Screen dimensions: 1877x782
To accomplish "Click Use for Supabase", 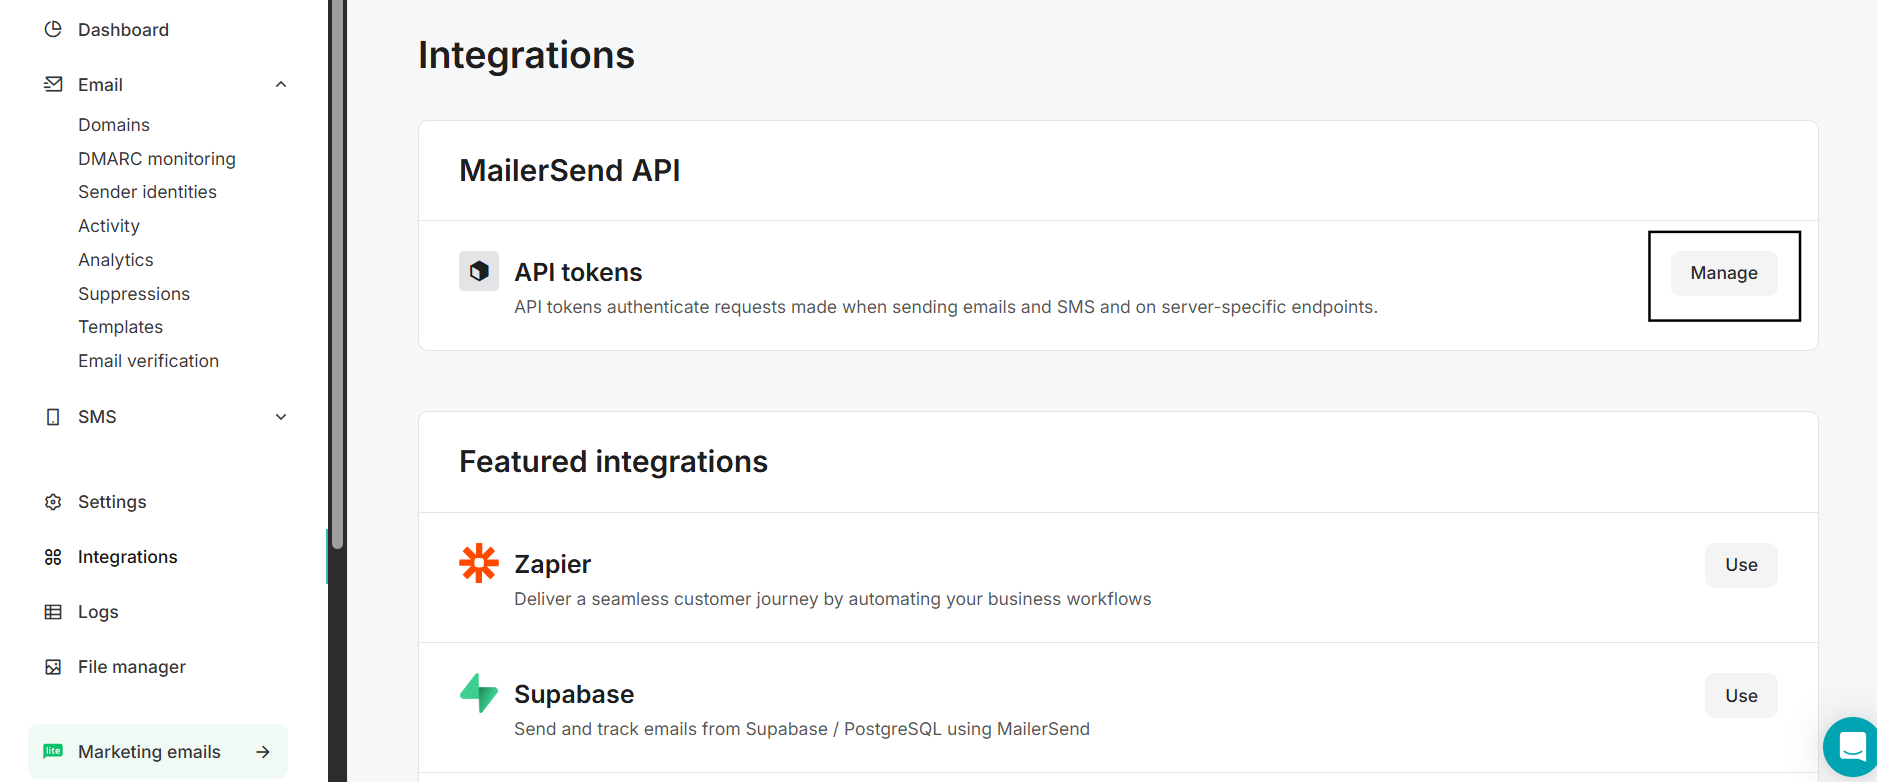I will pyautogui.click(x=1741, y=696).
